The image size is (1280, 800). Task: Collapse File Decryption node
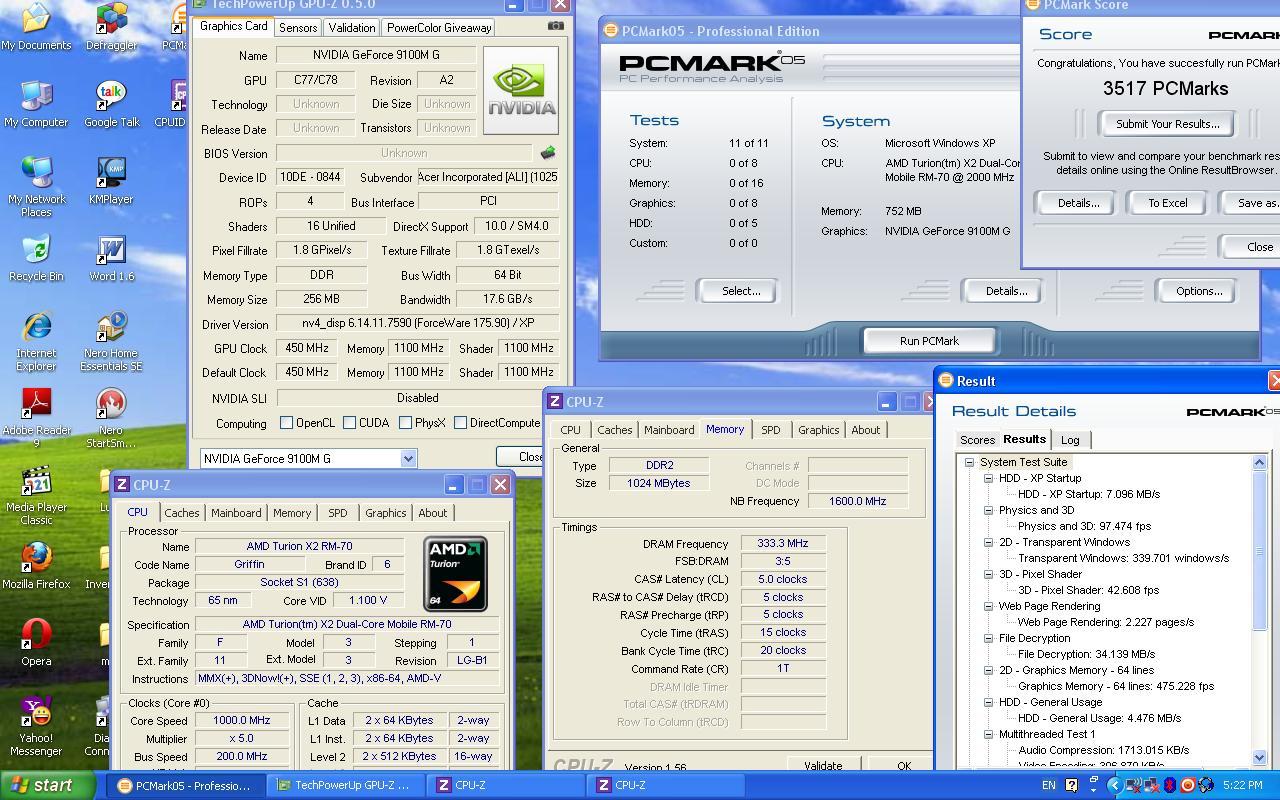pyautogui.click(x=988, y=638)
